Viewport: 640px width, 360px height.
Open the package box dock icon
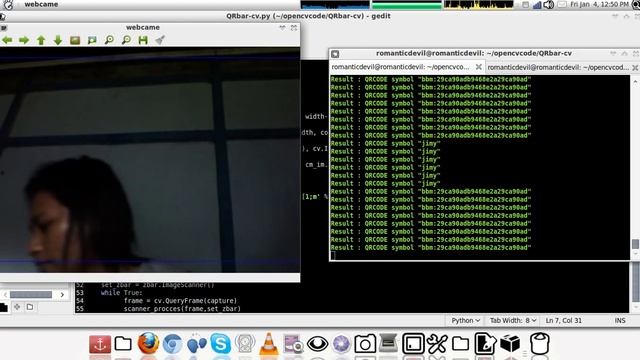510,344
